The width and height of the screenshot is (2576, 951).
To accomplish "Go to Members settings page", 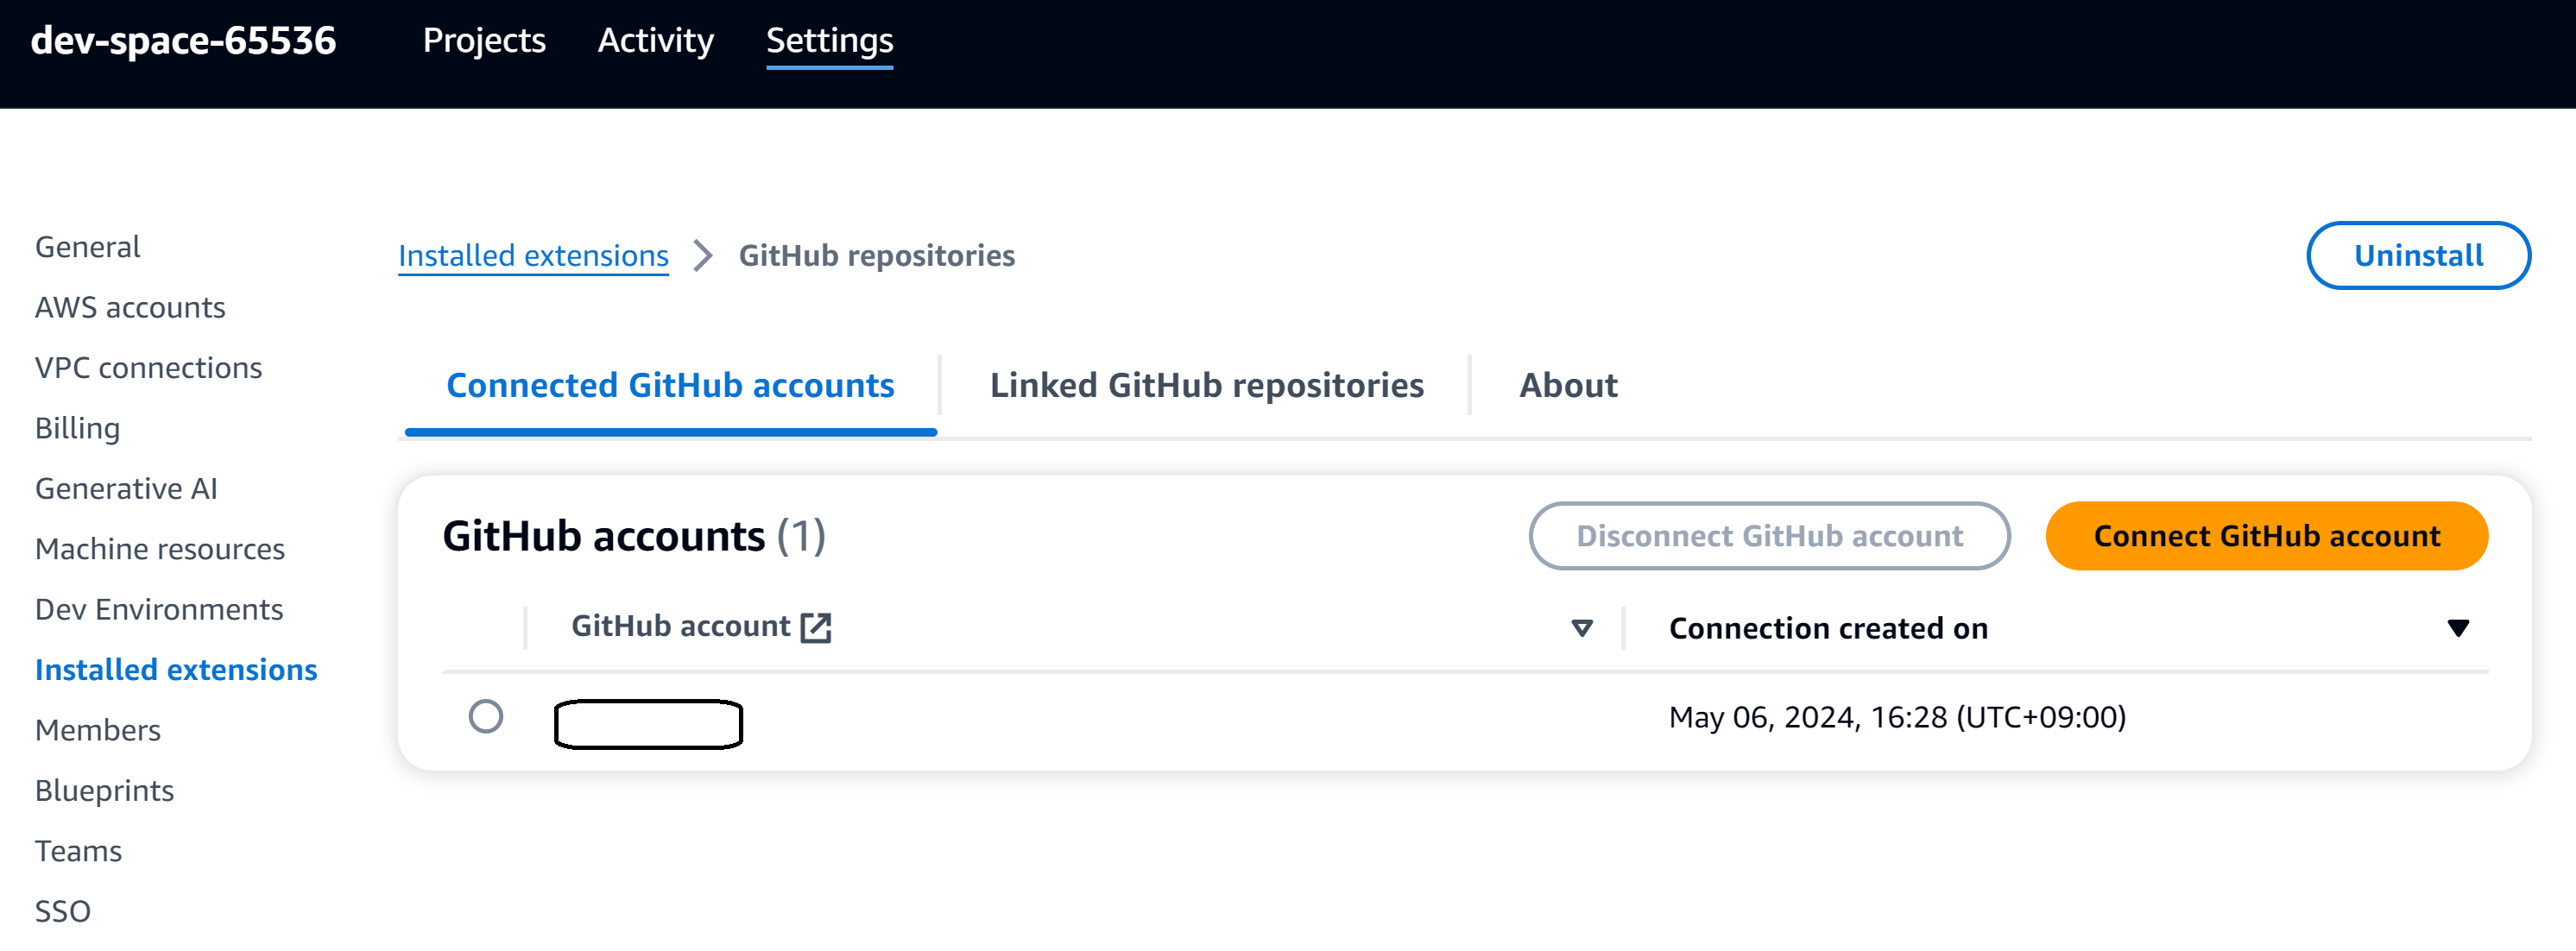I will [x=98, y=730].
